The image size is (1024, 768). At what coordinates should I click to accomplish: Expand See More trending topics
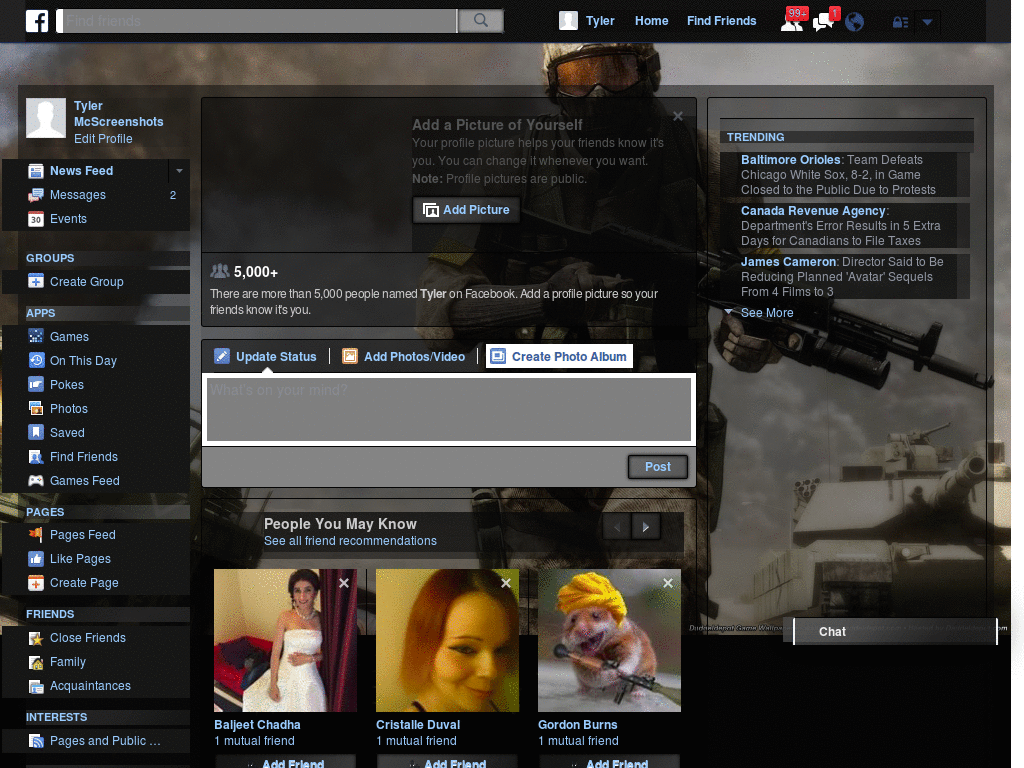(x=766, y=313)
